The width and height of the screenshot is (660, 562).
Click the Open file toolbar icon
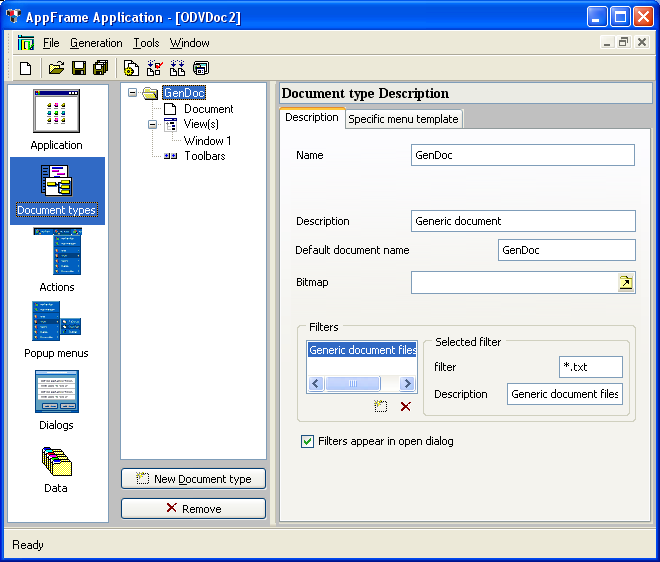tap(56, 68)
